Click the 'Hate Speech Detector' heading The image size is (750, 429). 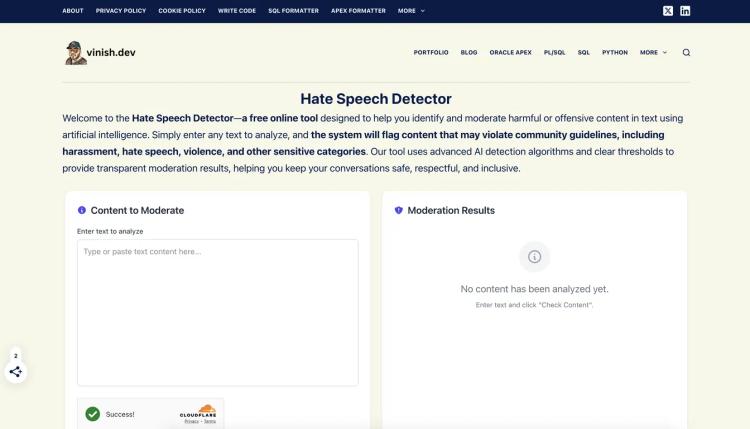click(x=375, y=99)
